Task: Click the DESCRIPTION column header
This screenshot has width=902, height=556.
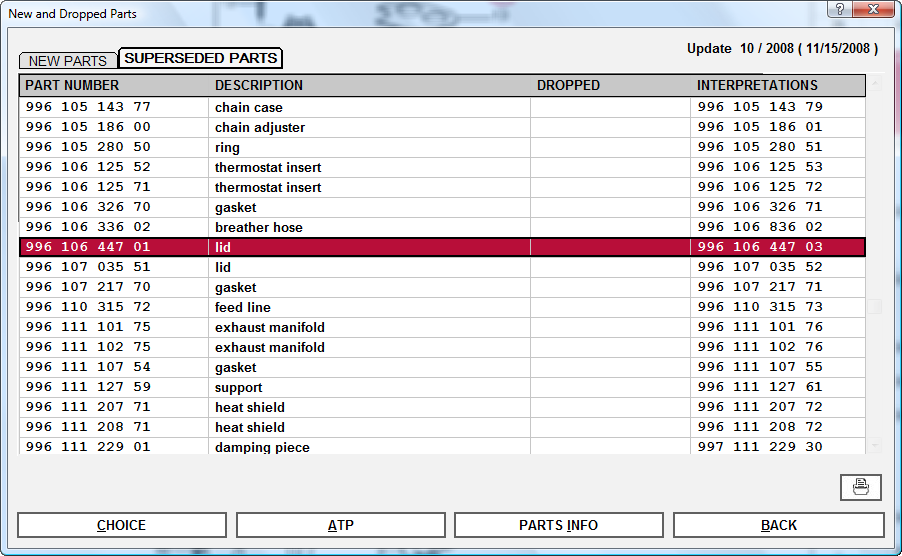Action: point(259,85)
